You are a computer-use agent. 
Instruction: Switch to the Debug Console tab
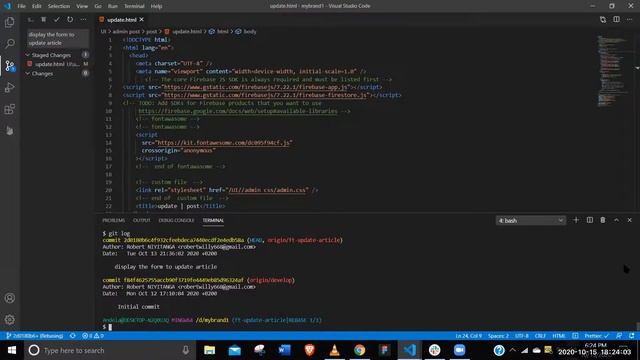coord(176,220)
